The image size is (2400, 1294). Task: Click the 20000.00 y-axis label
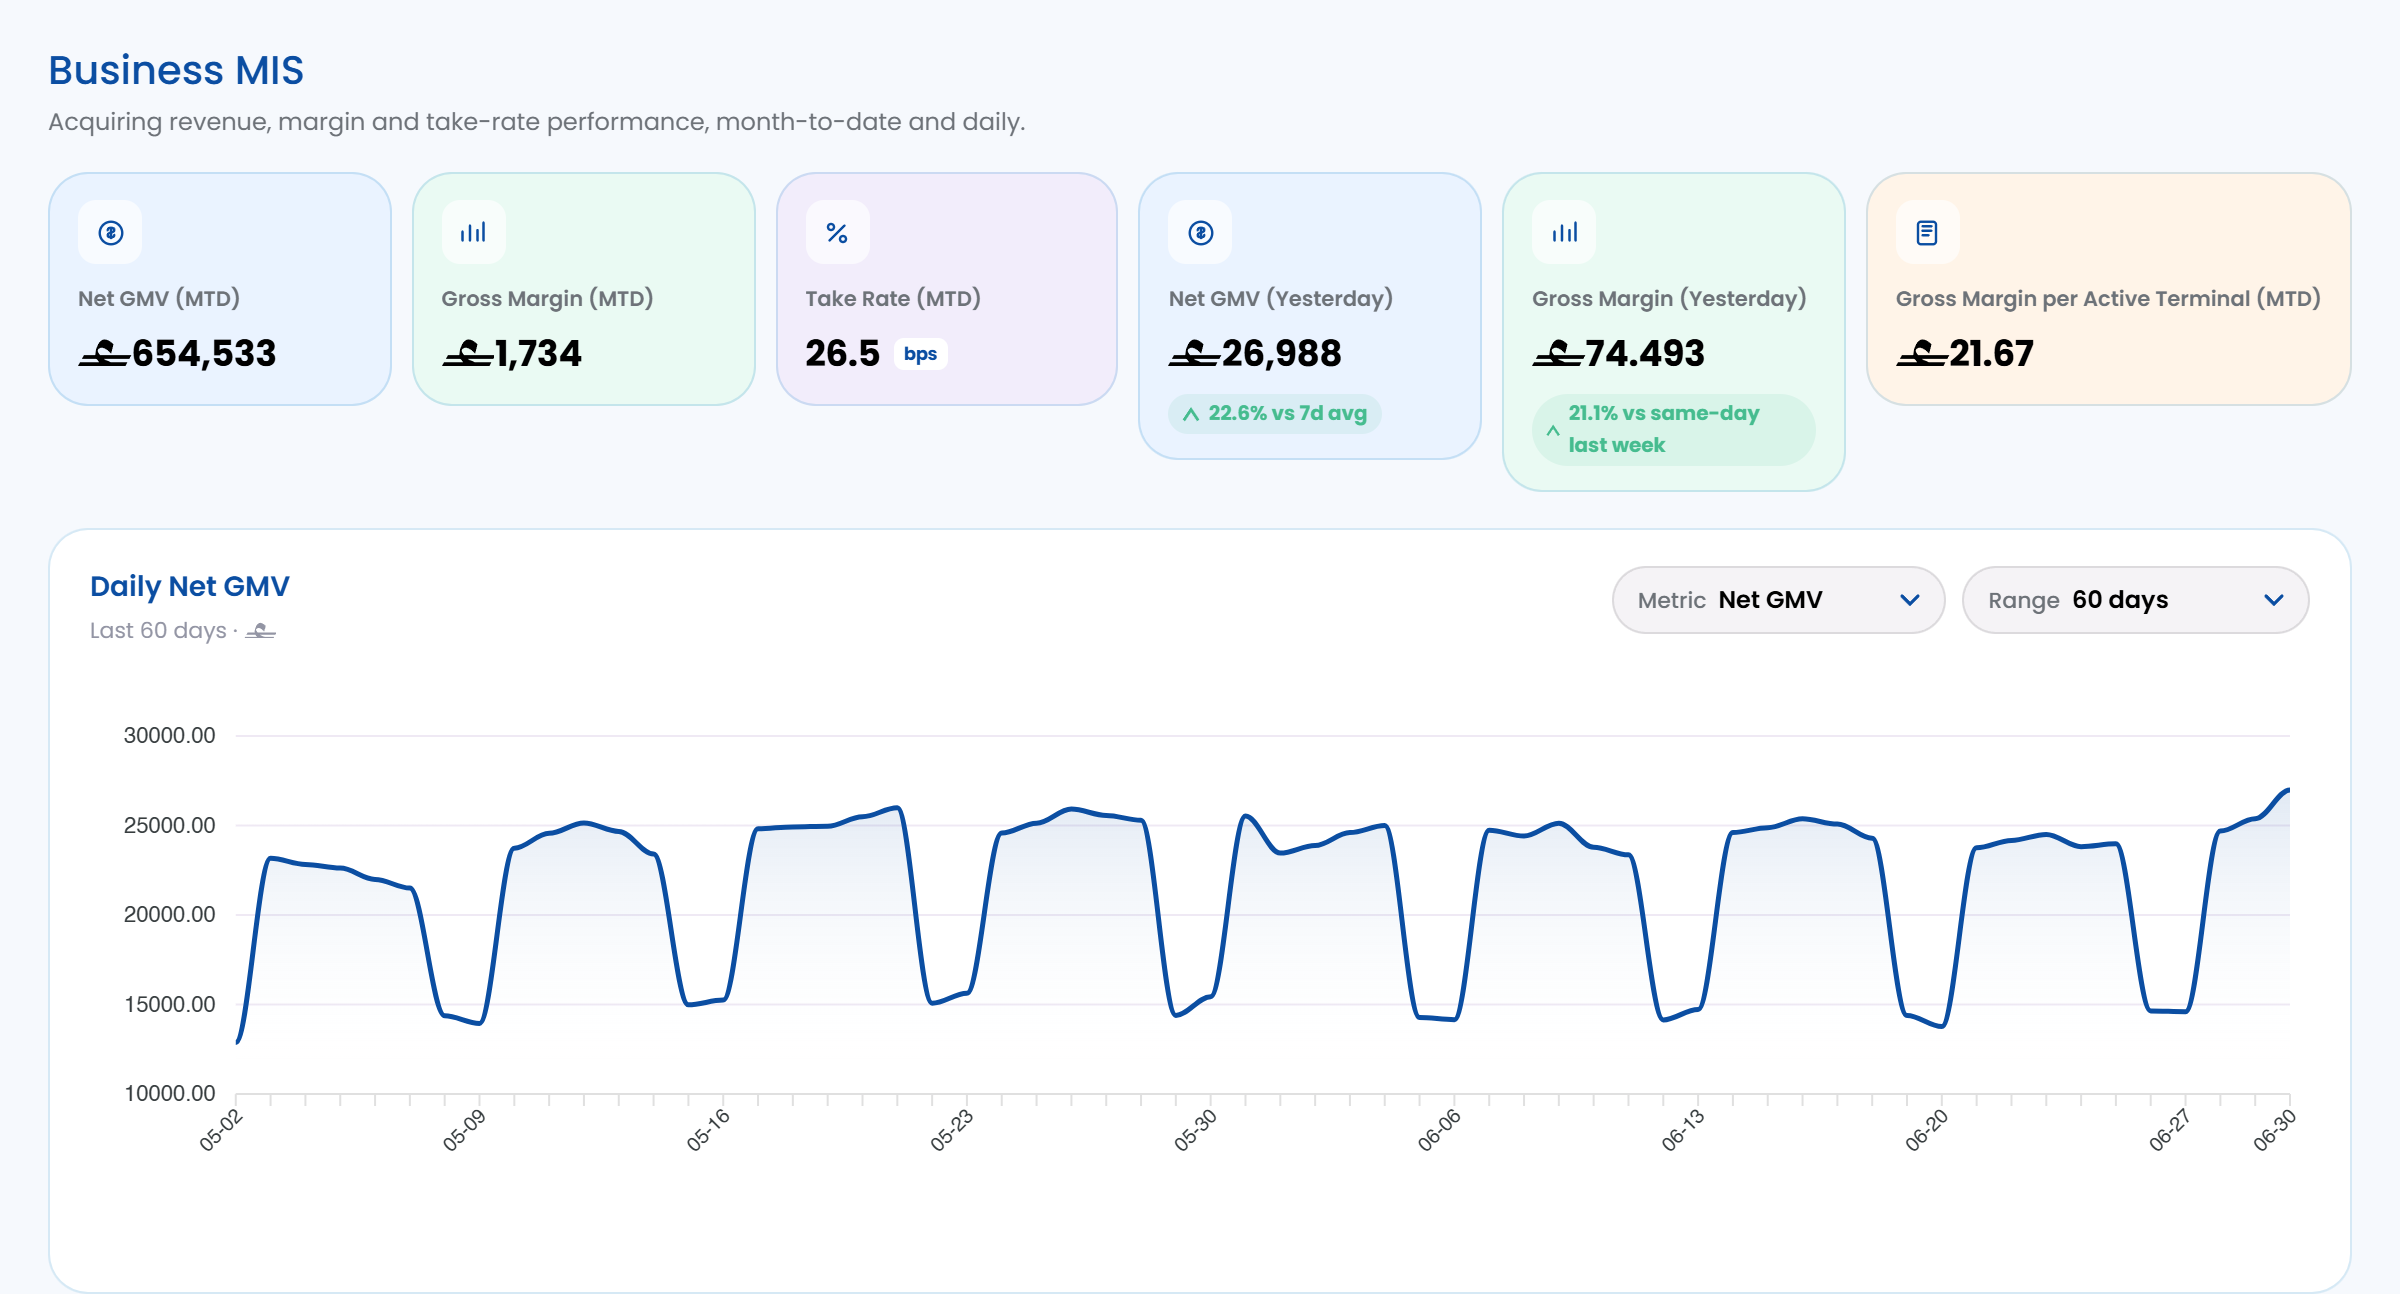169,914
